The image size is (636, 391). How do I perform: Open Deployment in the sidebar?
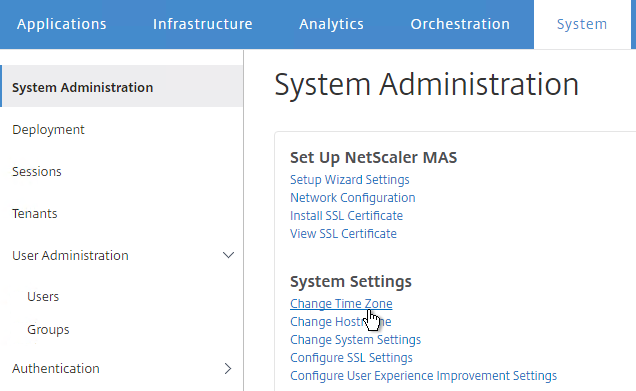point(48,130)
